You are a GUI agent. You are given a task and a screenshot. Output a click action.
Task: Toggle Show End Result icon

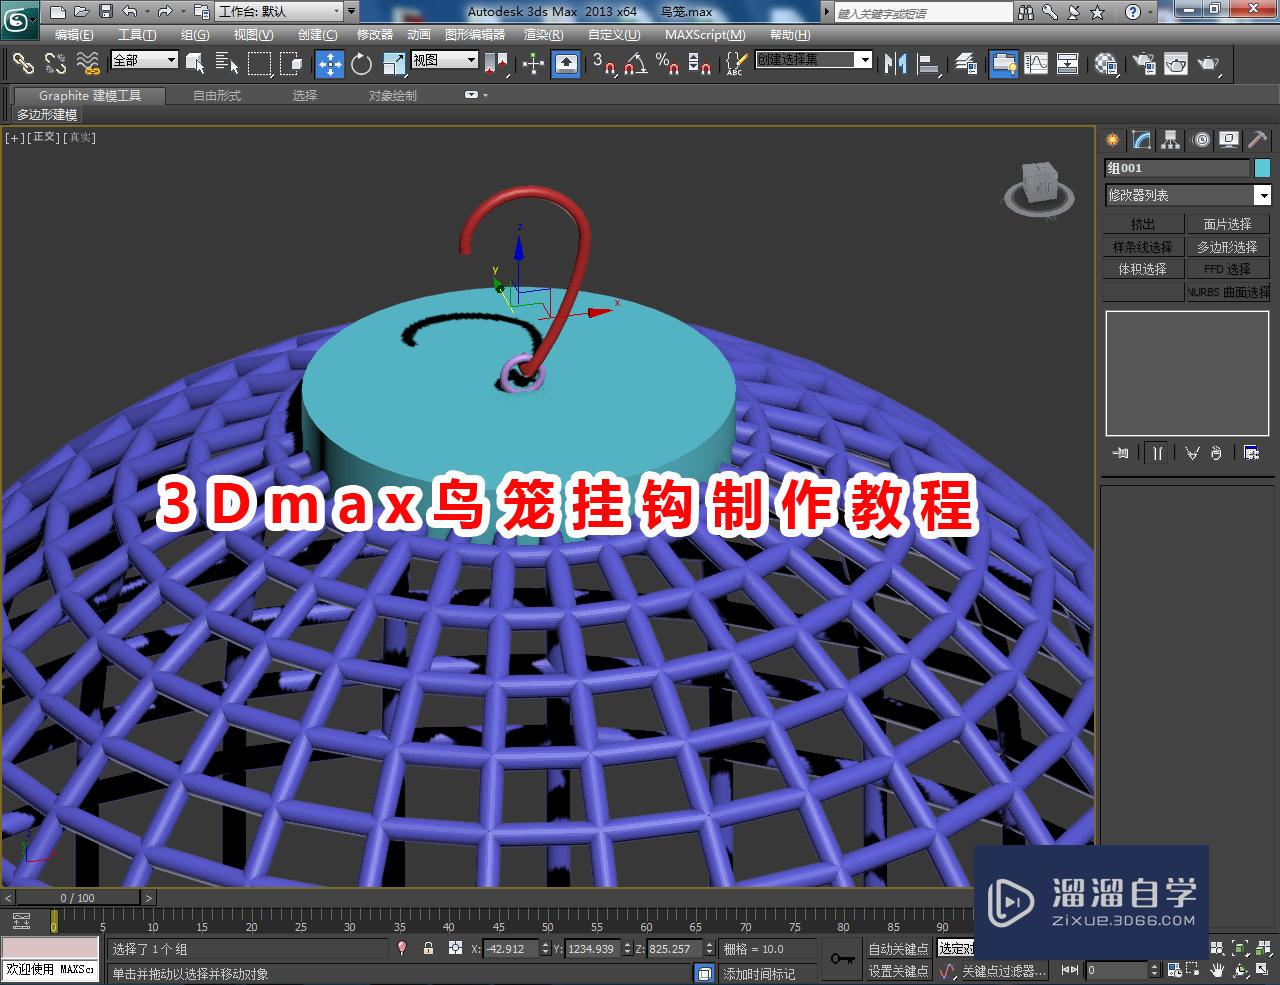[1157, 453]
